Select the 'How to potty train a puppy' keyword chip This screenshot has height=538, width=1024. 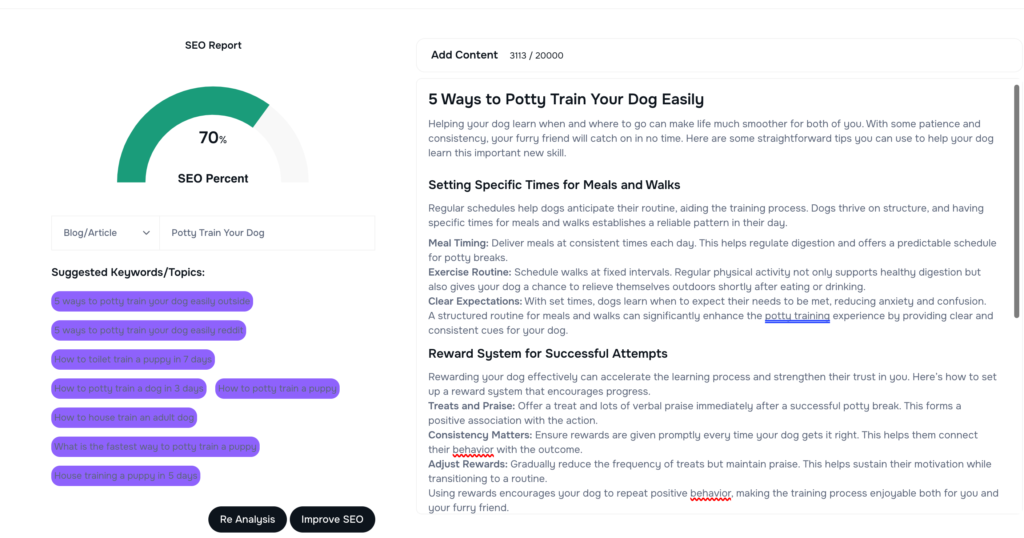click(x=277, y=388)
